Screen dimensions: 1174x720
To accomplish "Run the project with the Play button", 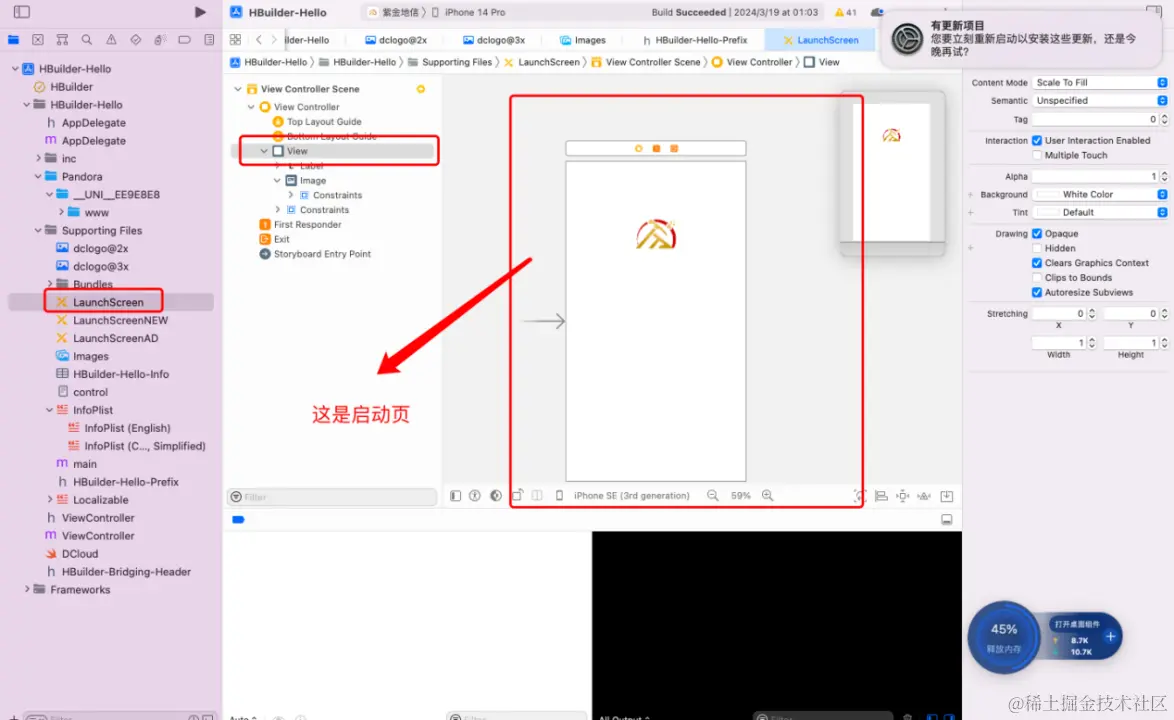I will pyautogui.click(x=200, y=12).
